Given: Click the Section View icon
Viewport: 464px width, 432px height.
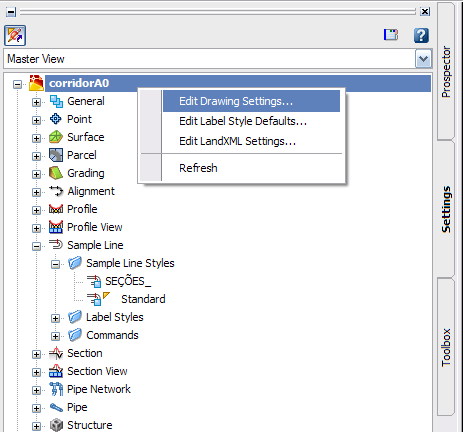Looking at the screenshot, I should 56,371.
